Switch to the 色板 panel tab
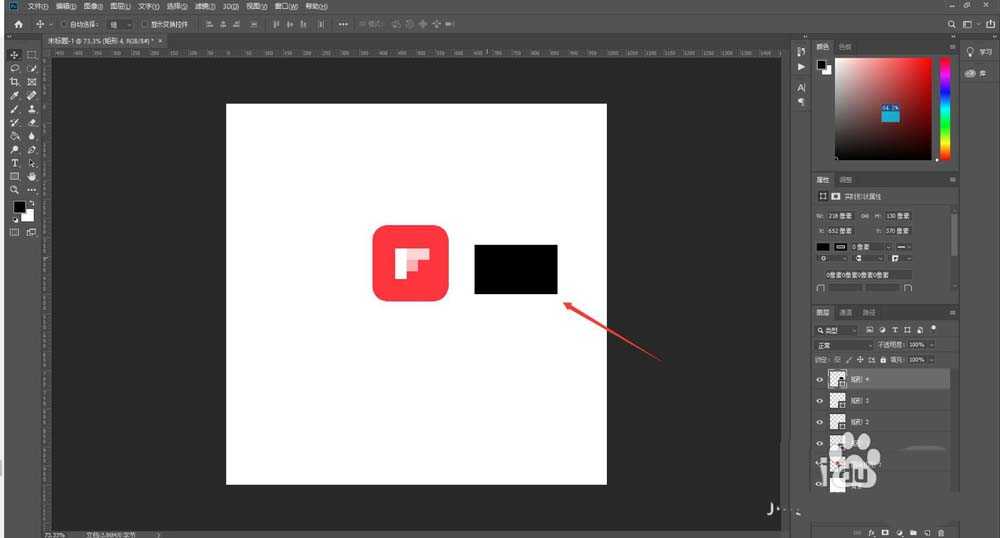 pos(845,46)
